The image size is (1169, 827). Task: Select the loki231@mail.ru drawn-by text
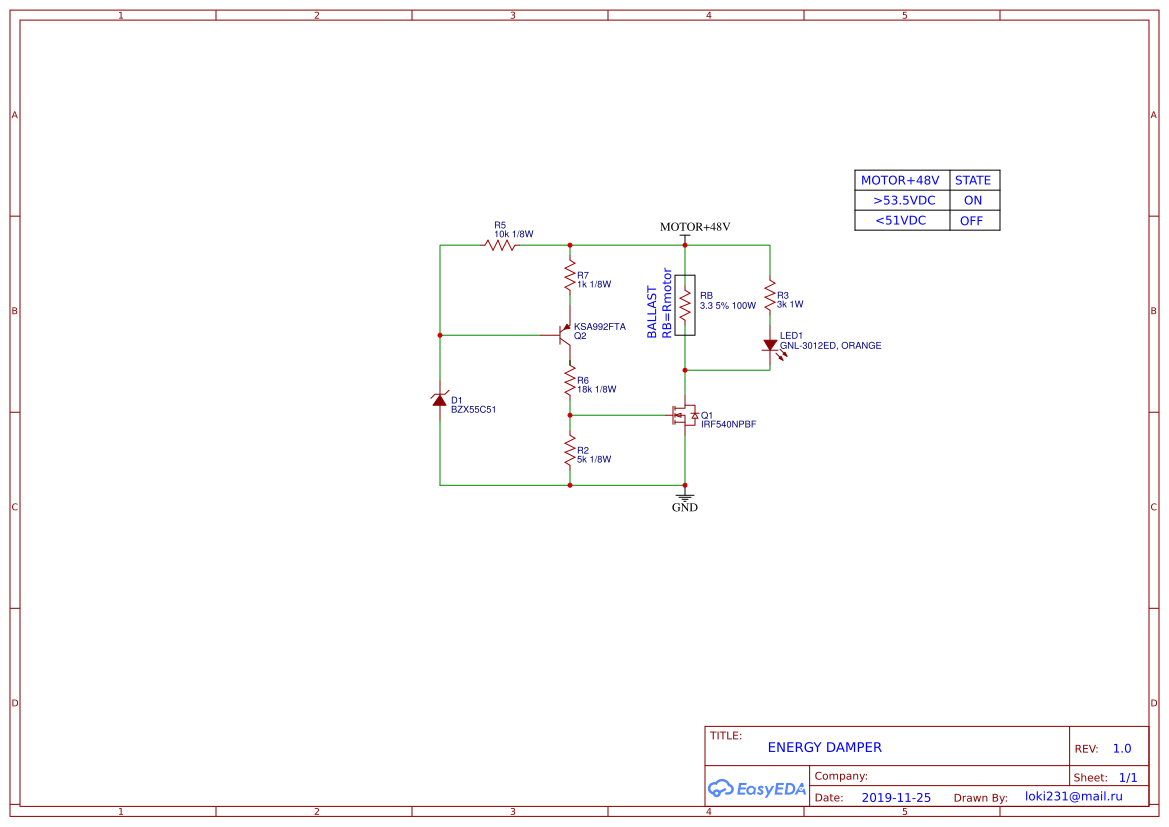[1074, 797]
